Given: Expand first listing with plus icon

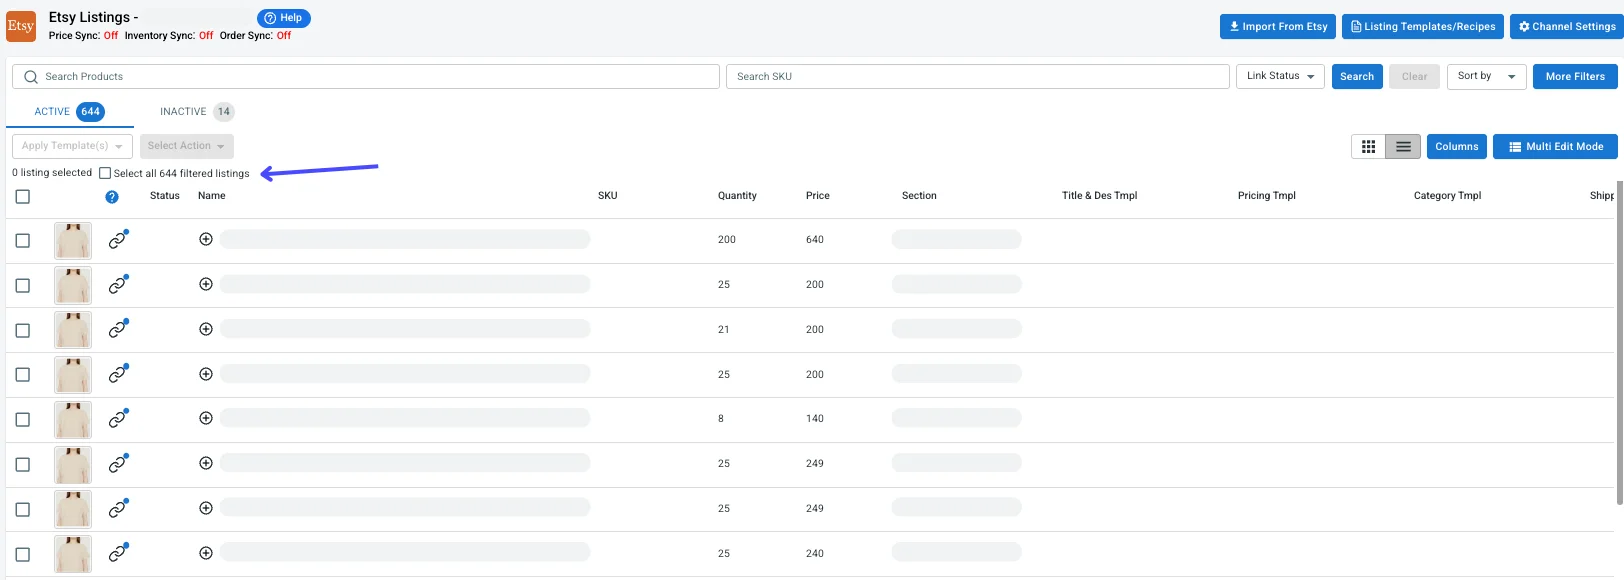Looking at the screenshot, I should click(206, 239).
